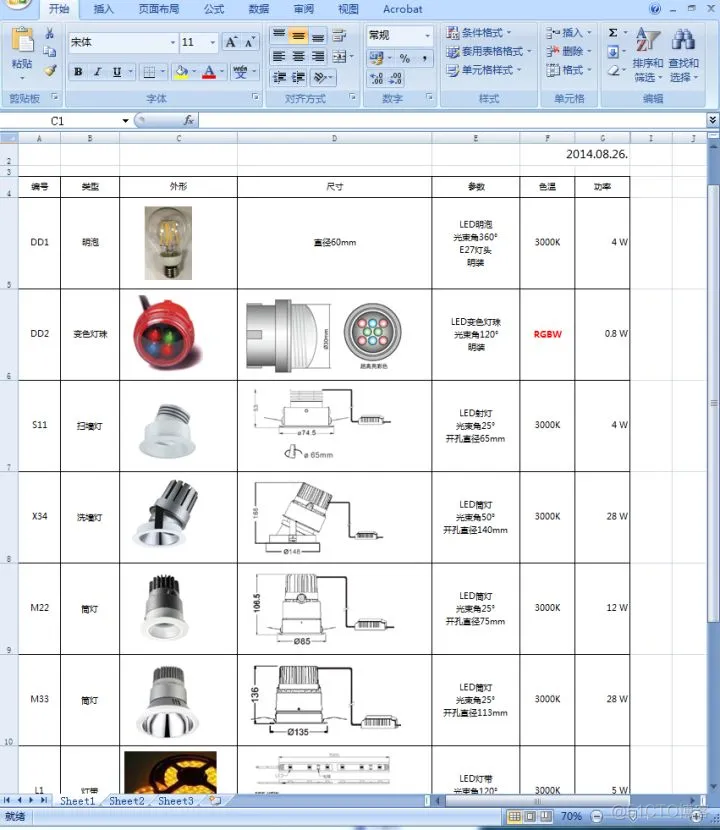Click the Increase Indent icon

tap(299, 77)
